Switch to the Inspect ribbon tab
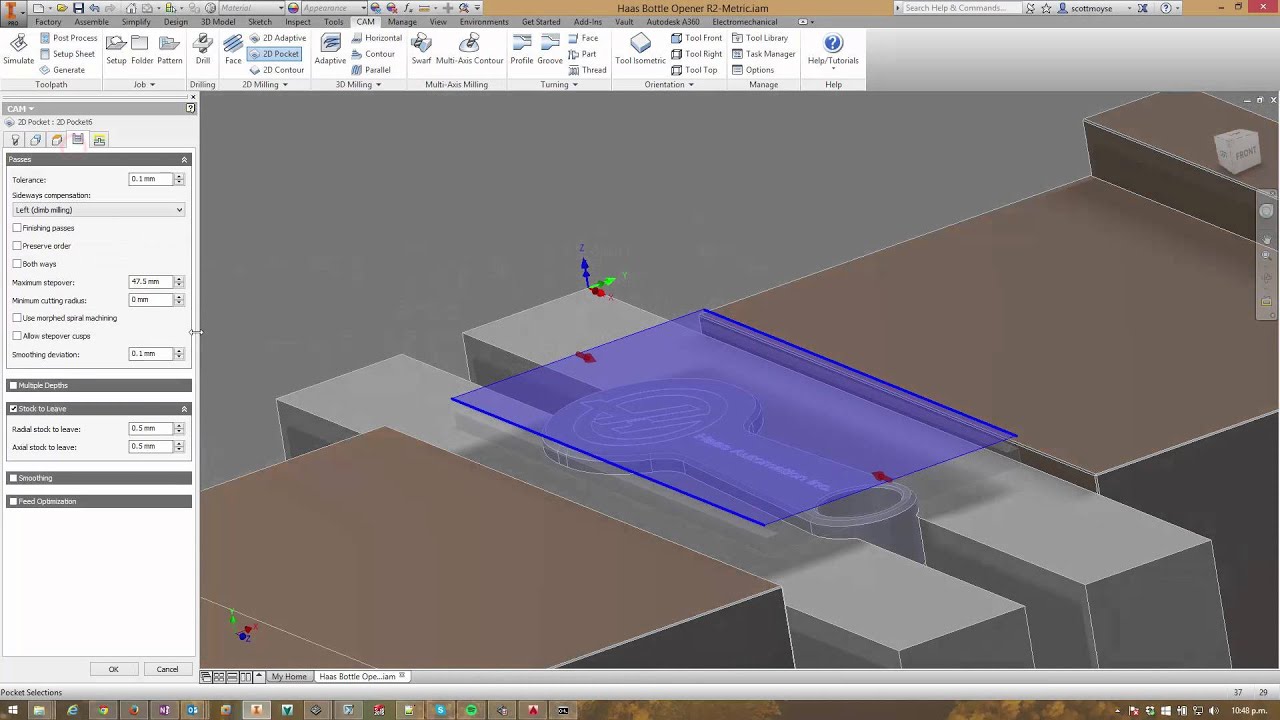This screenshot has height=720, width=1280. point(298,22)
